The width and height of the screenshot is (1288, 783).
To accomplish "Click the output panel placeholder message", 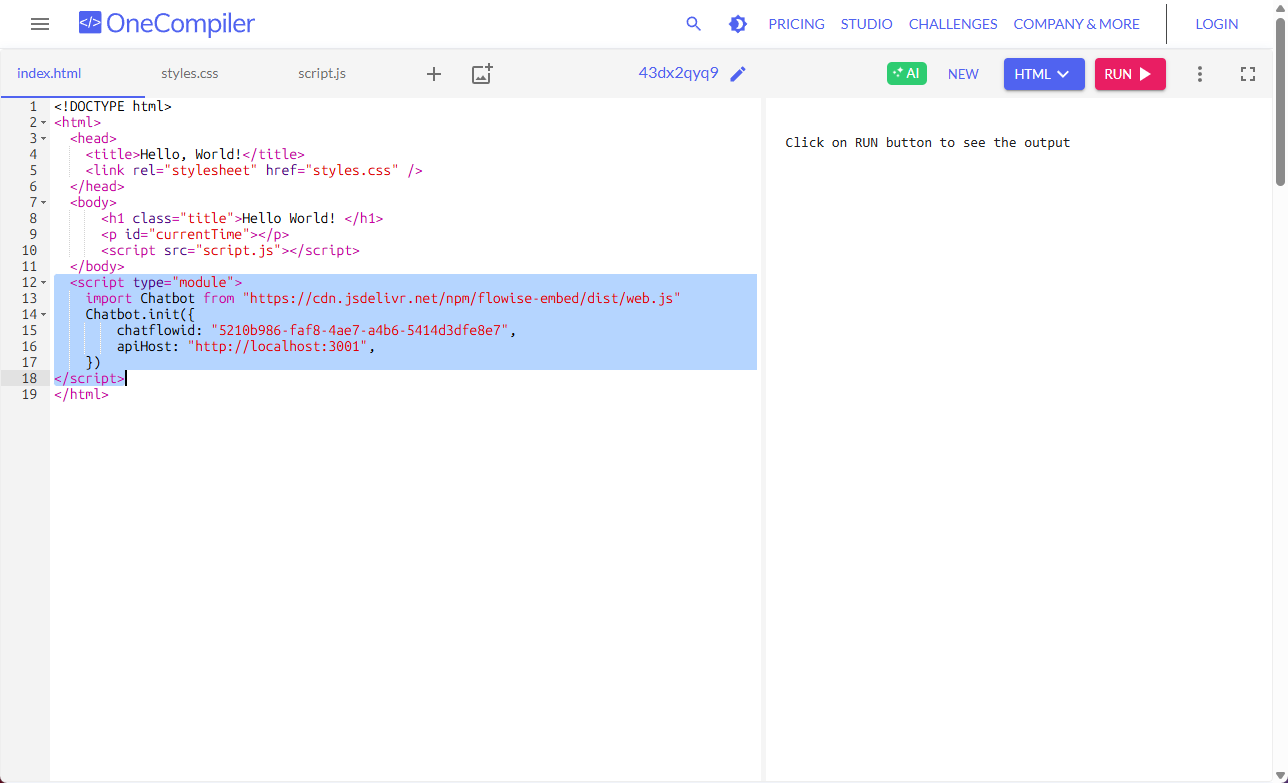I will 927,143.
